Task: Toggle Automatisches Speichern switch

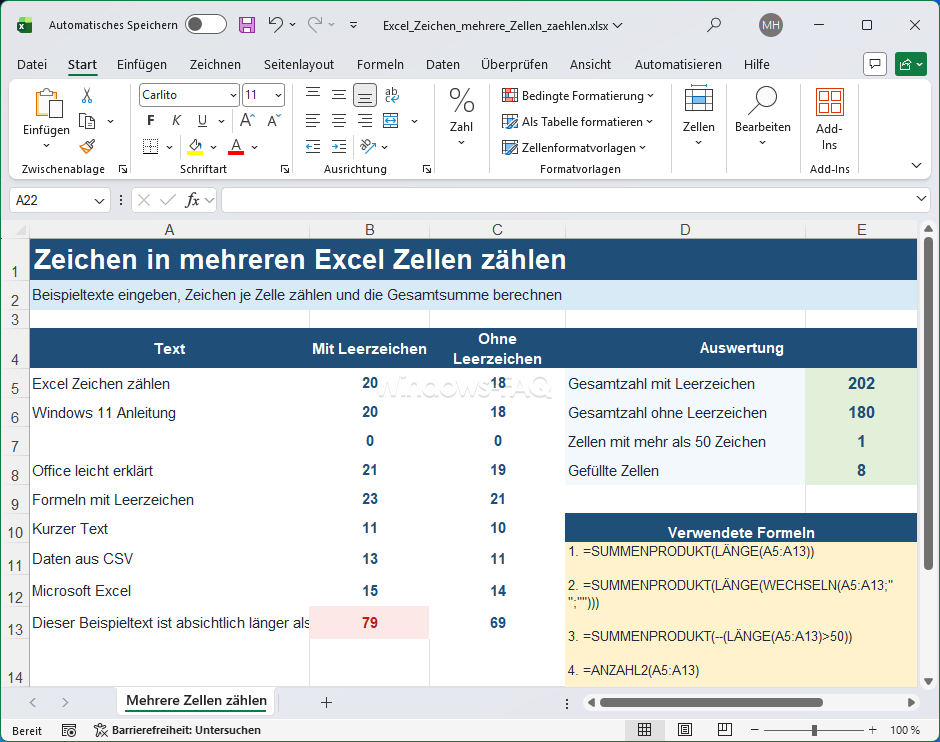Action: [206, 25]
